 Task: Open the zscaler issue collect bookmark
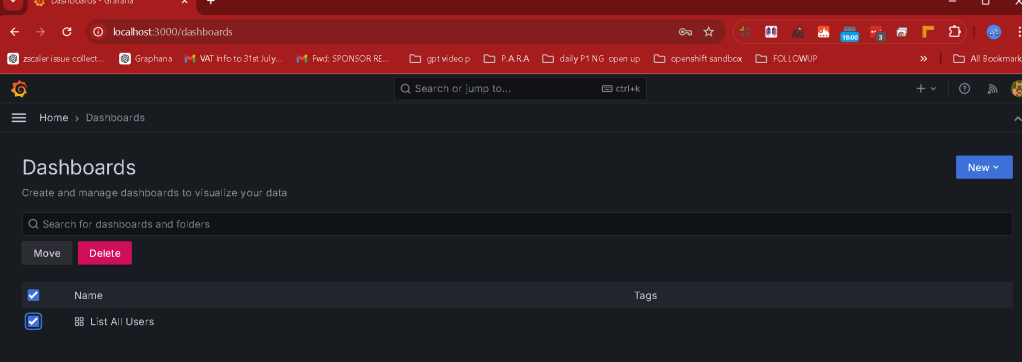pyautogui.click(x=55, y=59)
